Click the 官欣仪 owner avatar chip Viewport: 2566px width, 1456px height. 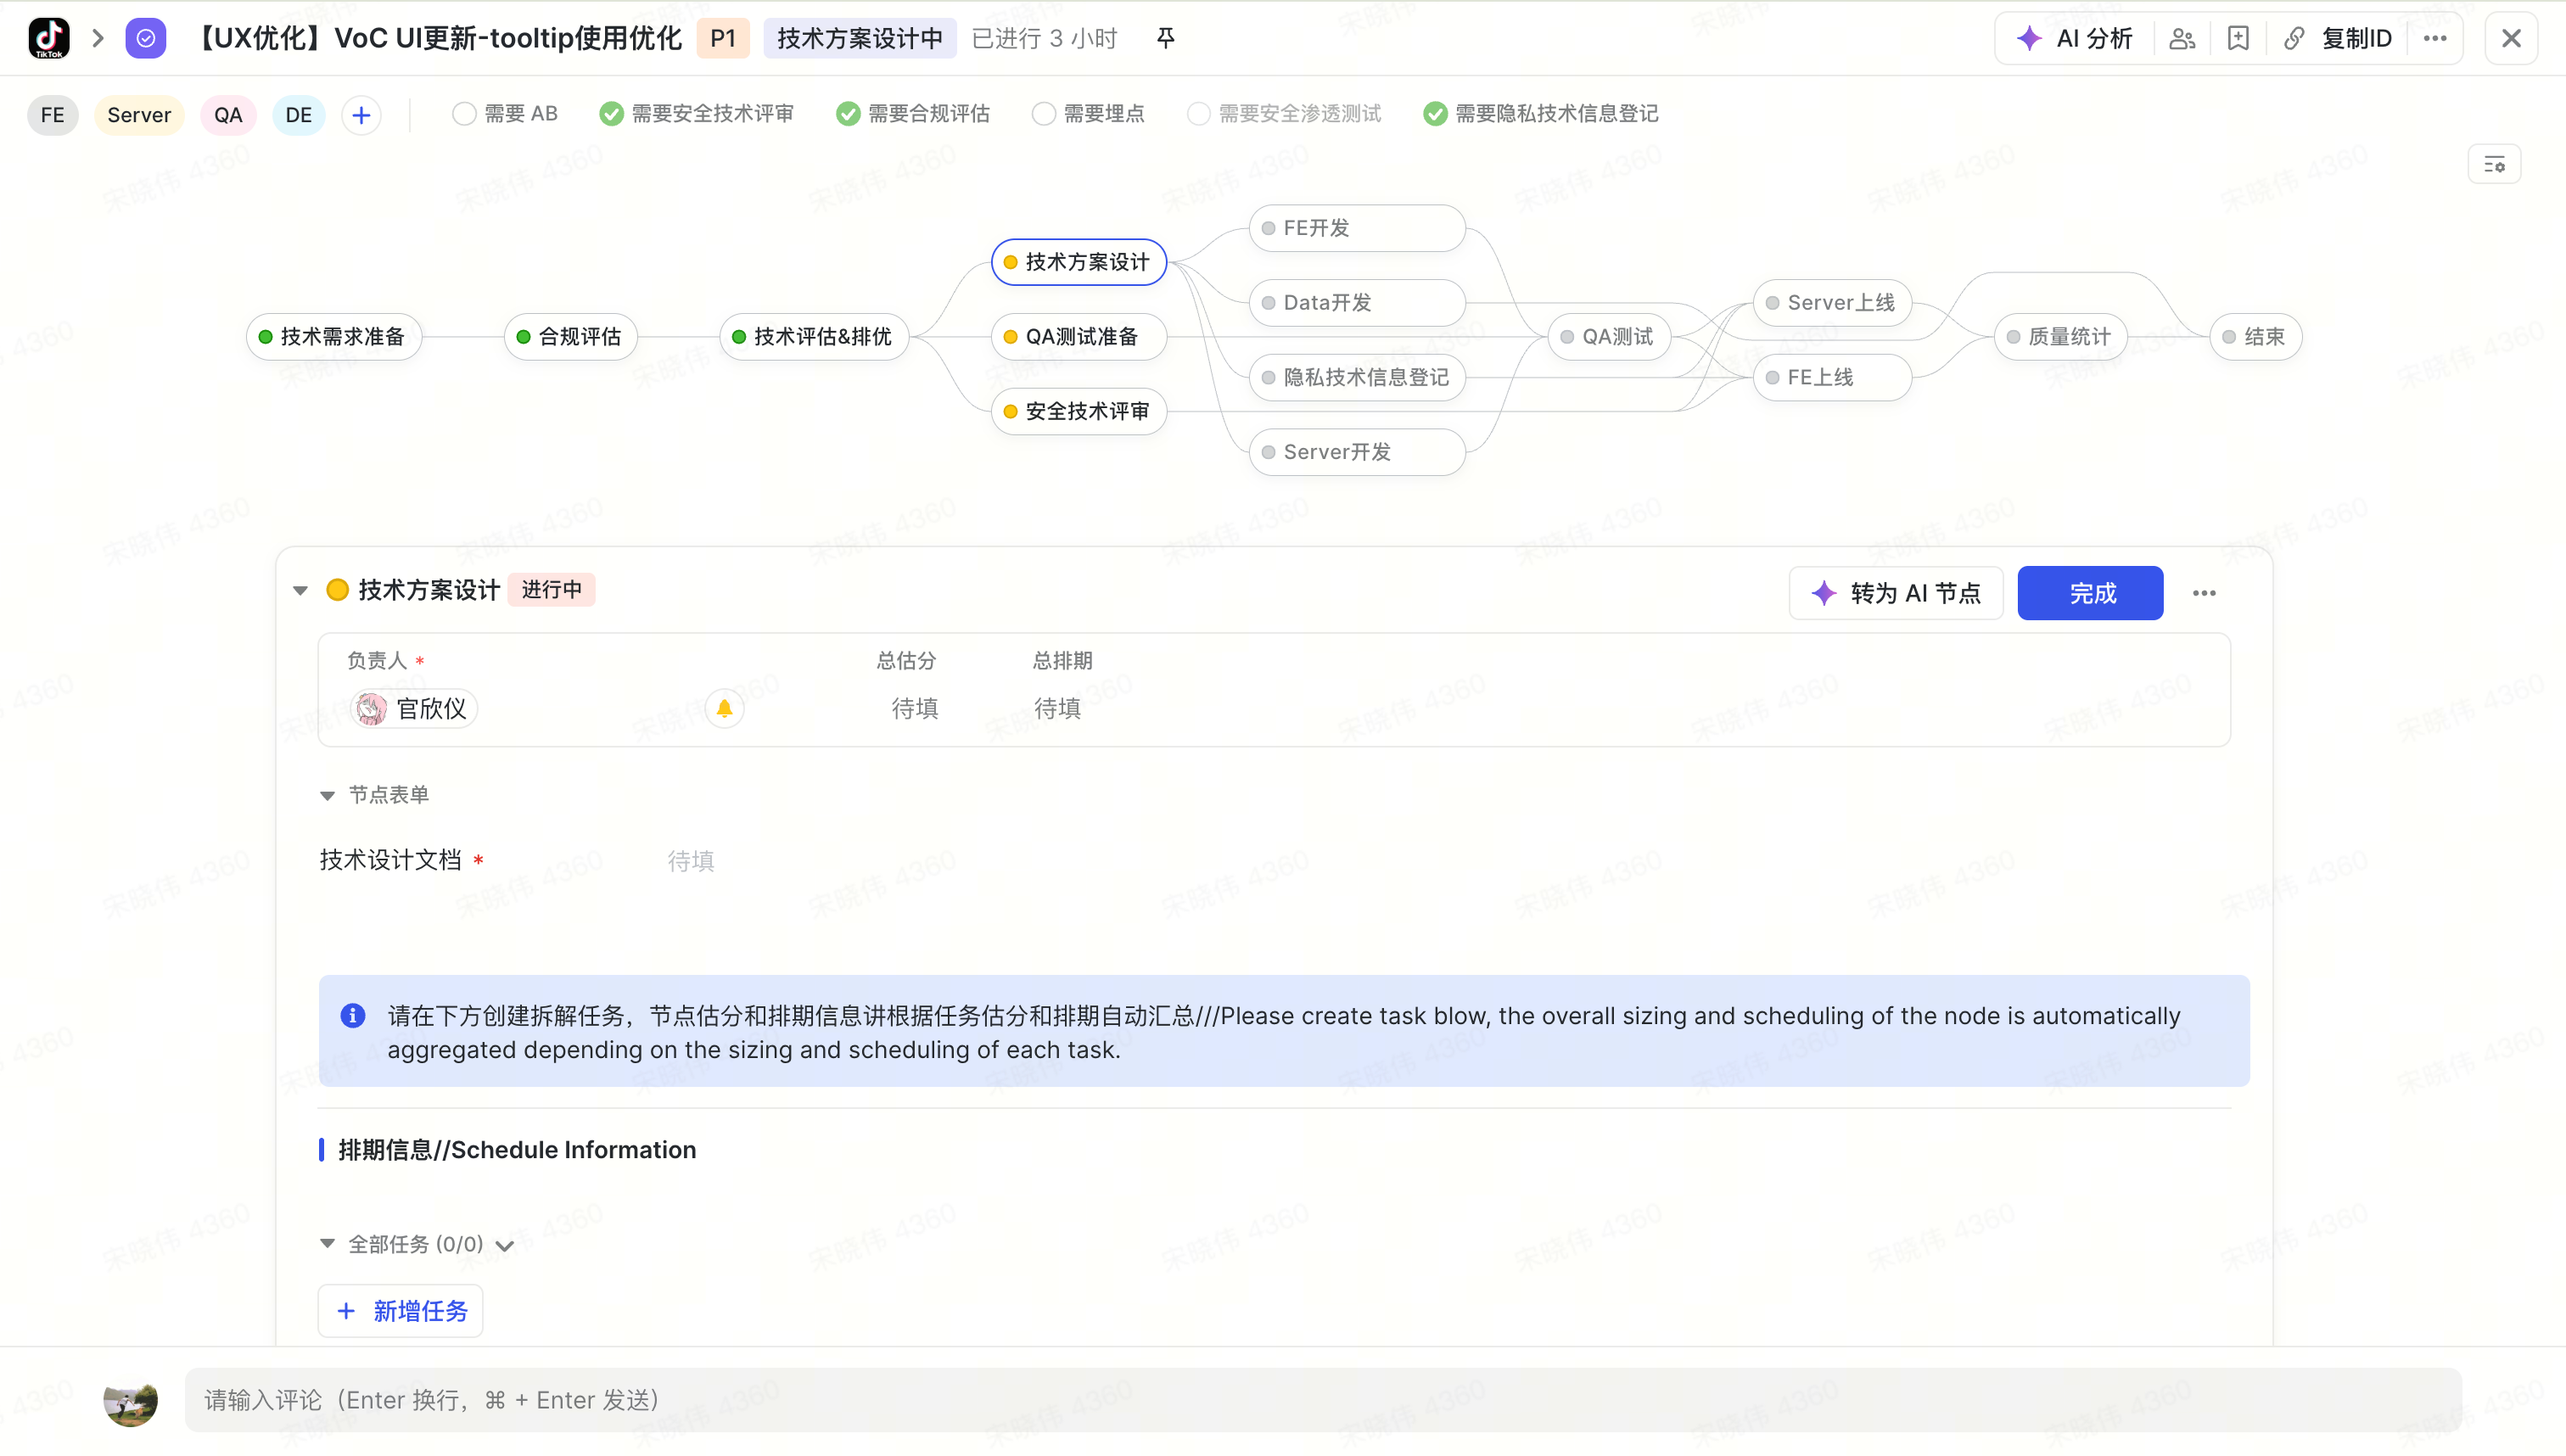413,708
